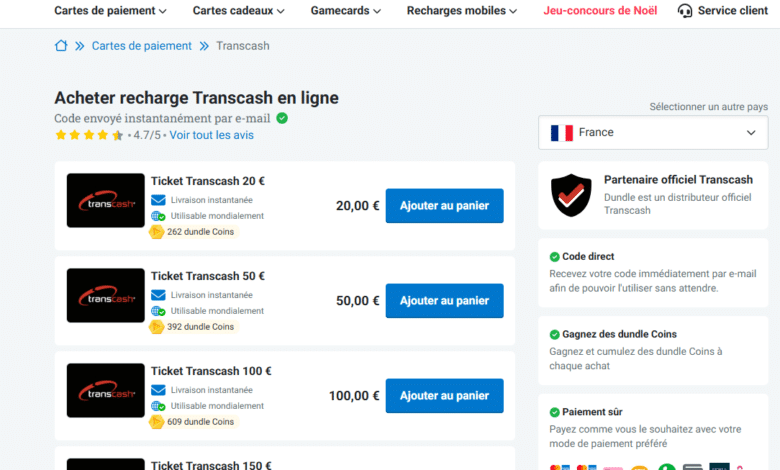Go to Cartes de paiement breadcrumb link
The image size is (780, 470).
(141, 46)
